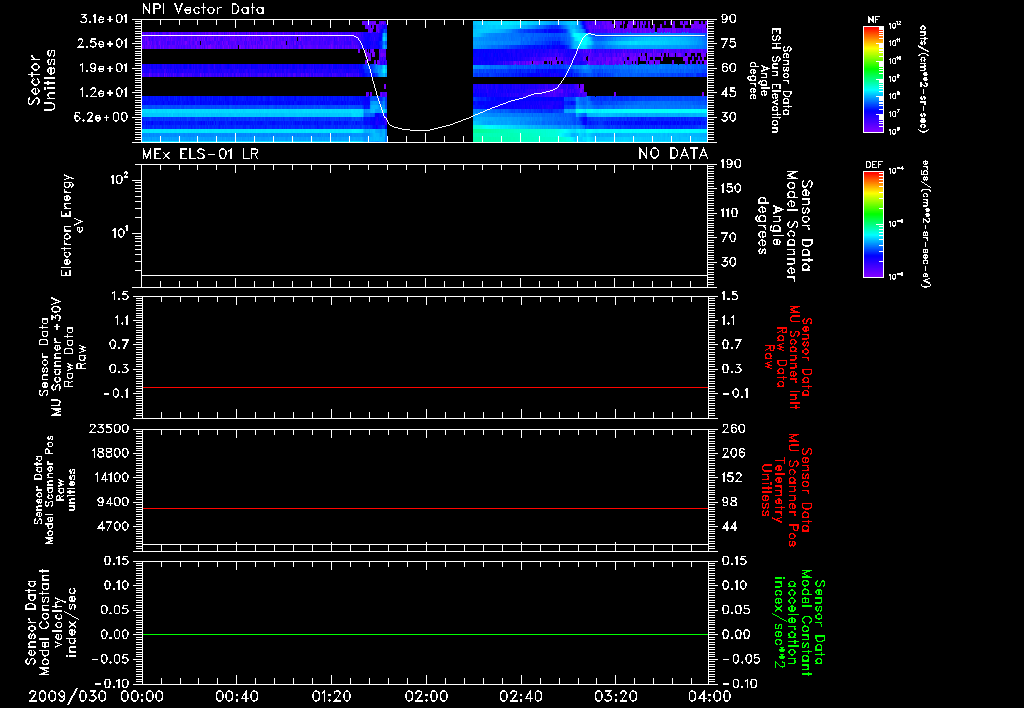Click the 150 scanner angle tick
This screenshot has height=708, width=1024.
tap(731, 189)
